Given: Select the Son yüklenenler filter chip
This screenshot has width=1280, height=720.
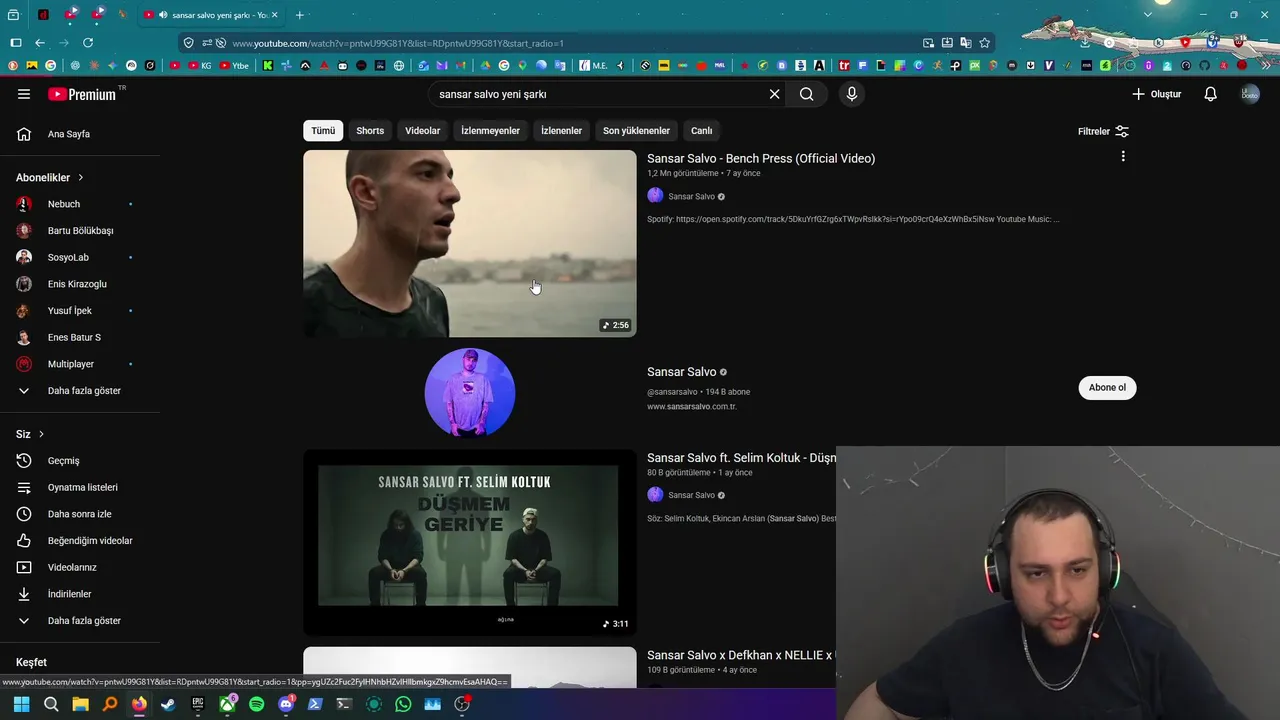Looking at the screenshot, I should coord(636,131).
